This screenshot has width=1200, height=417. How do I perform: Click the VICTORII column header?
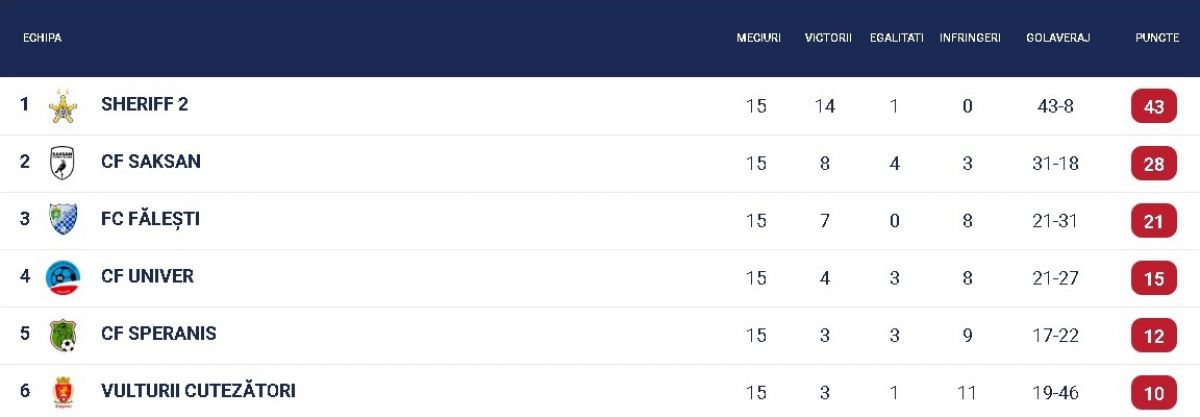click(828, 38)
